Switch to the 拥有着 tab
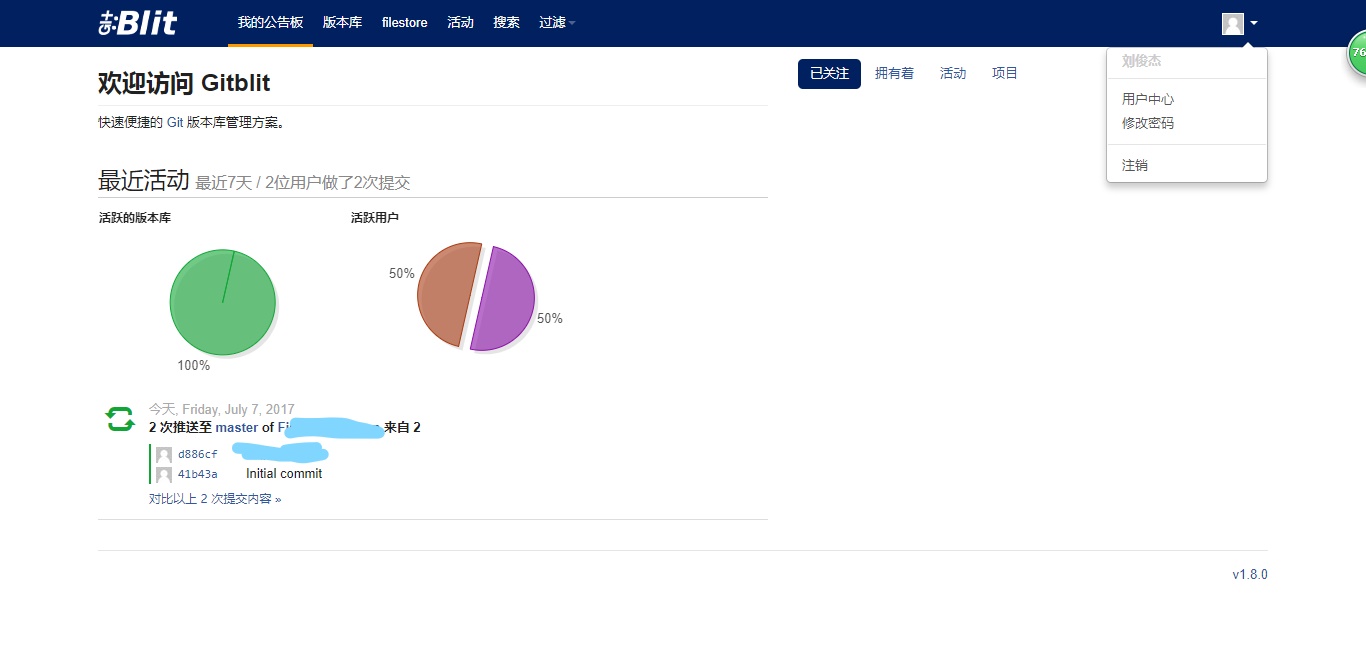The width and height of the screenshot is (1366, 662). point(894,73)
